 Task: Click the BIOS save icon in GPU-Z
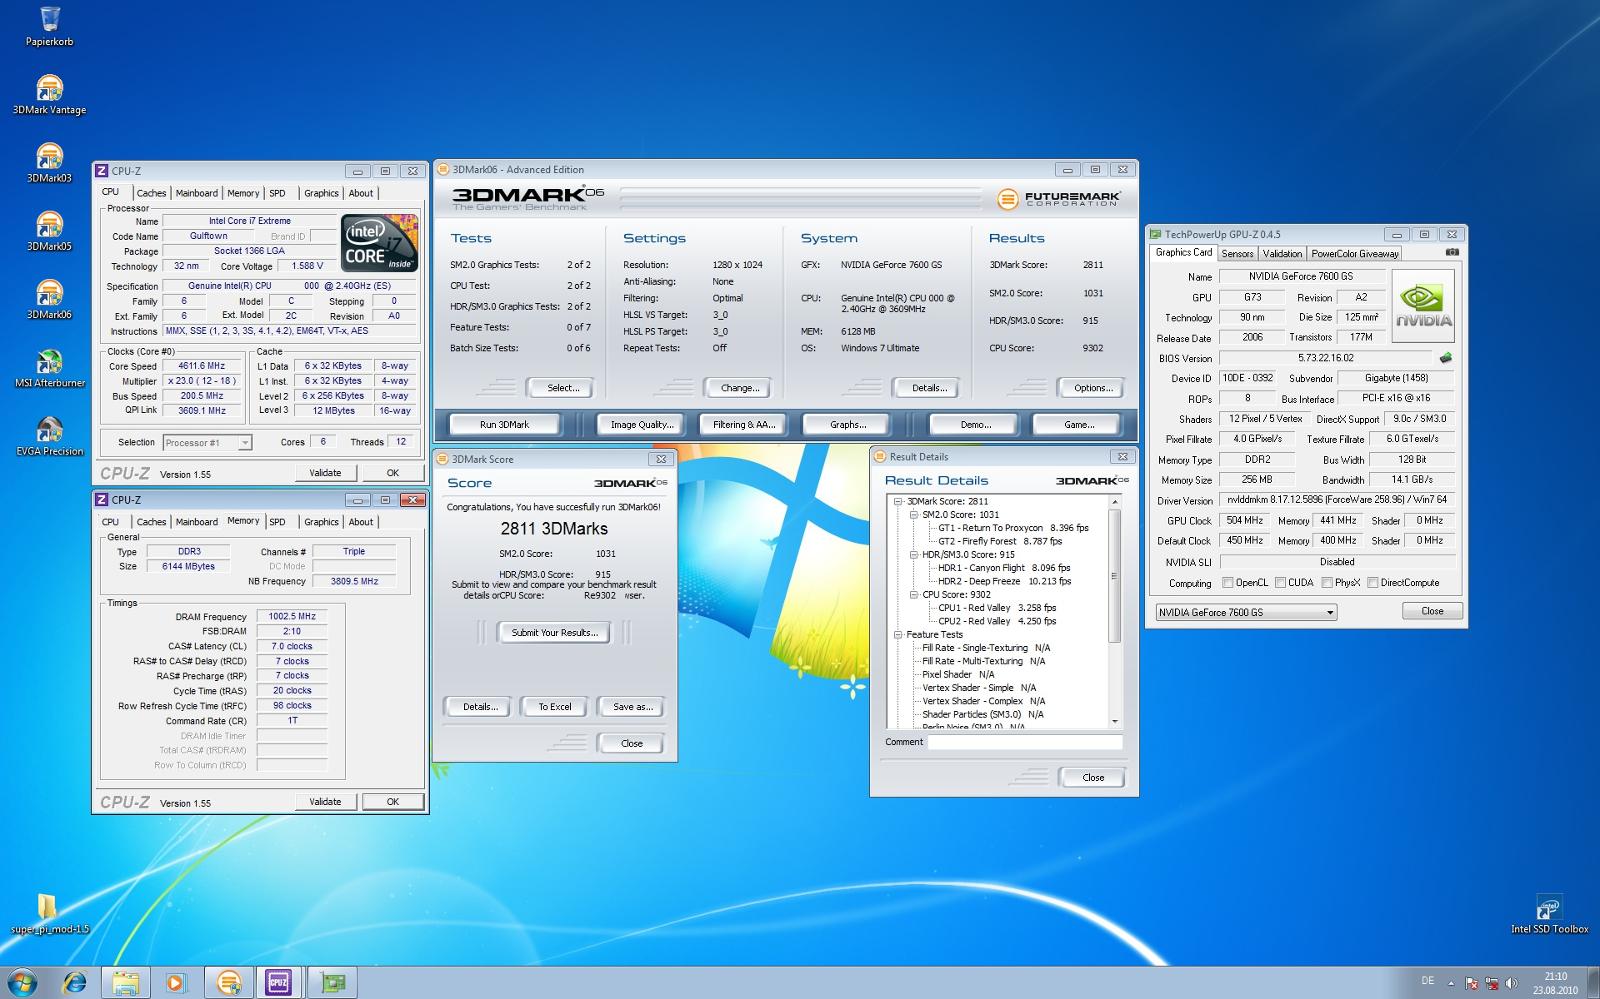coord(1445,357)
